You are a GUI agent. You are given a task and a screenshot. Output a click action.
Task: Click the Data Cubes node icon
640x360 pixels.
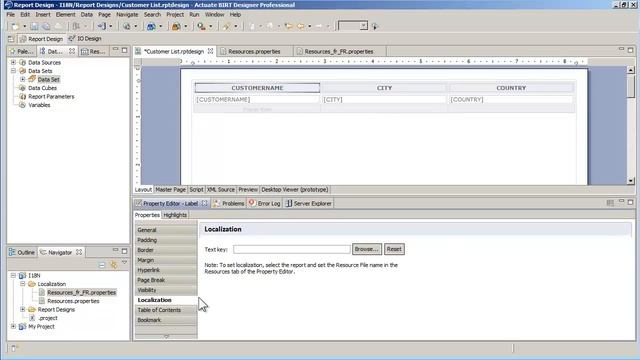[x=23, y=88]
